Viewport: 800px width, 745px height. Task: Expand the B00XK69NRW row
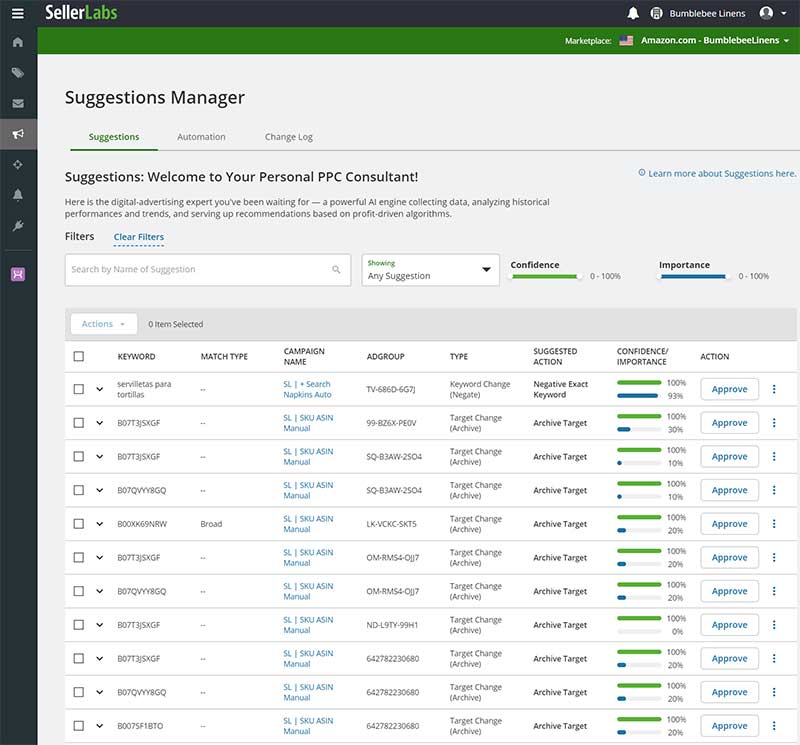(99, 524)
